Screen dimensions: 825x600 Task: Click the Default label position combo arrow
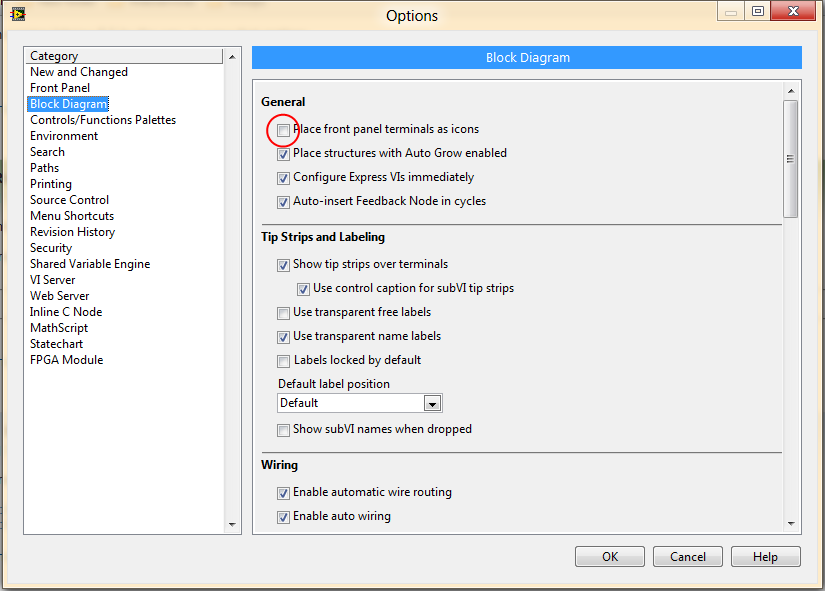tap(432, 404)
